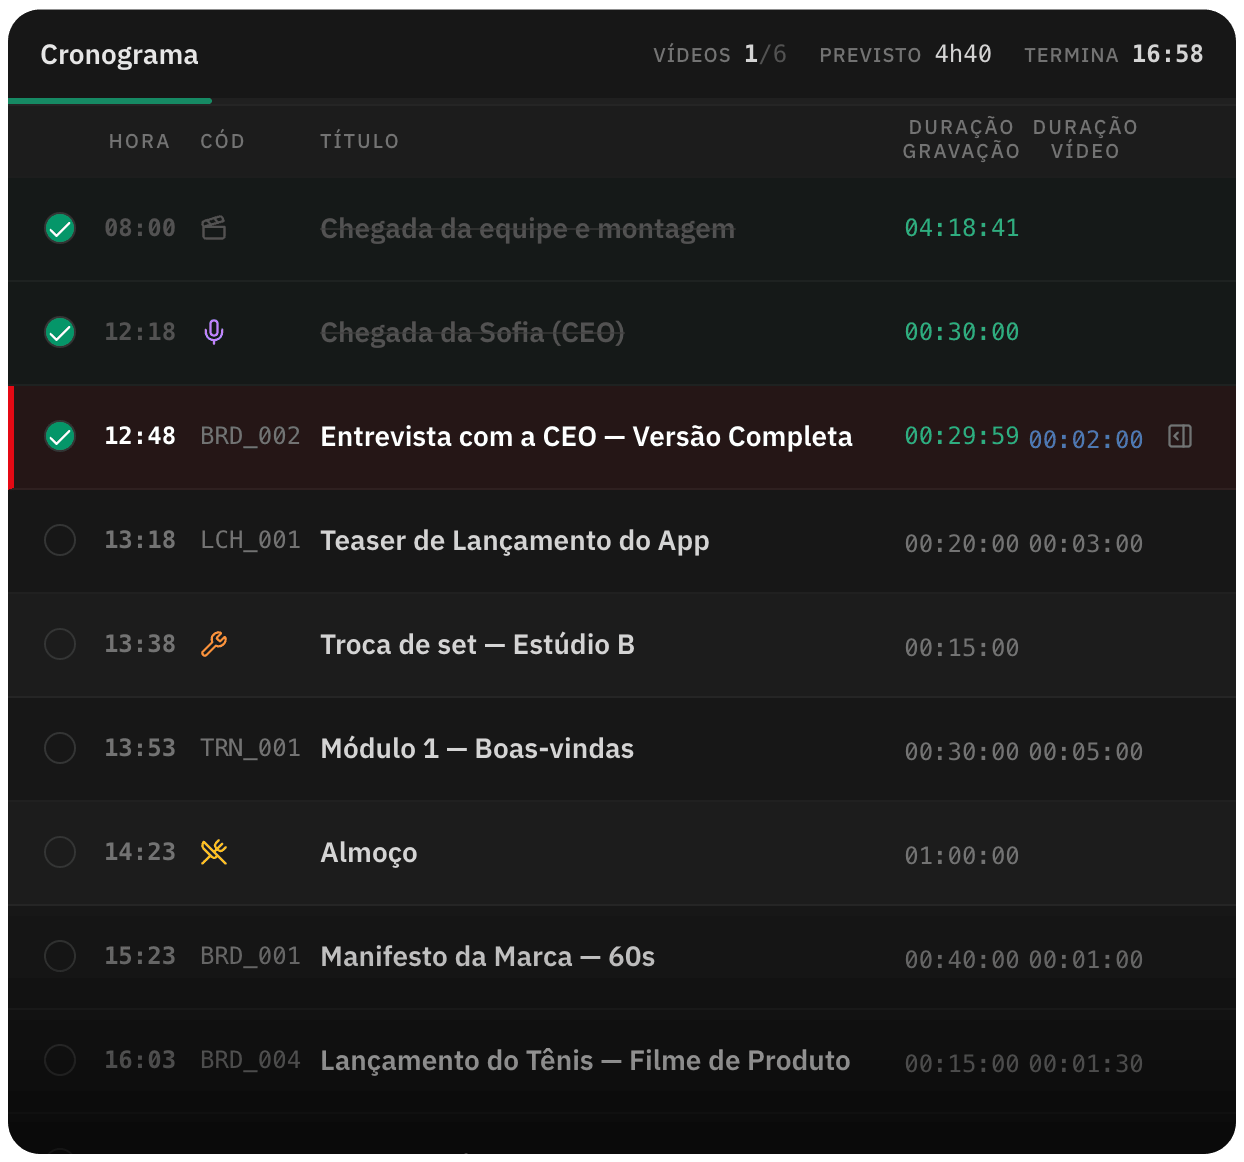This screenshot has width=1244, height=1162.
Task: Select the title Troca de set — Estúdio B
Action: (x=477, y=645)
